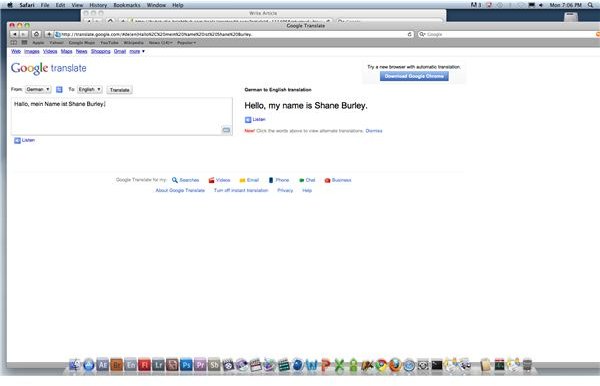The width and height of the screenshot is (600, 386).
Task: Expand the News bookmarks folder dropdown
Action: tap(160, 43)
